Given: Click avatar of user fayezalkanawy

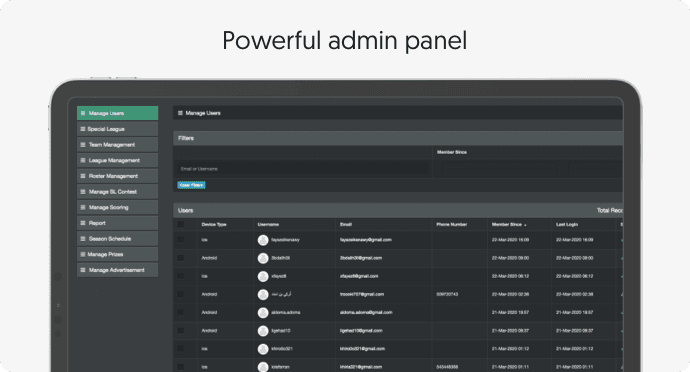Looking at the screenshot, I should tap(263, 240).
